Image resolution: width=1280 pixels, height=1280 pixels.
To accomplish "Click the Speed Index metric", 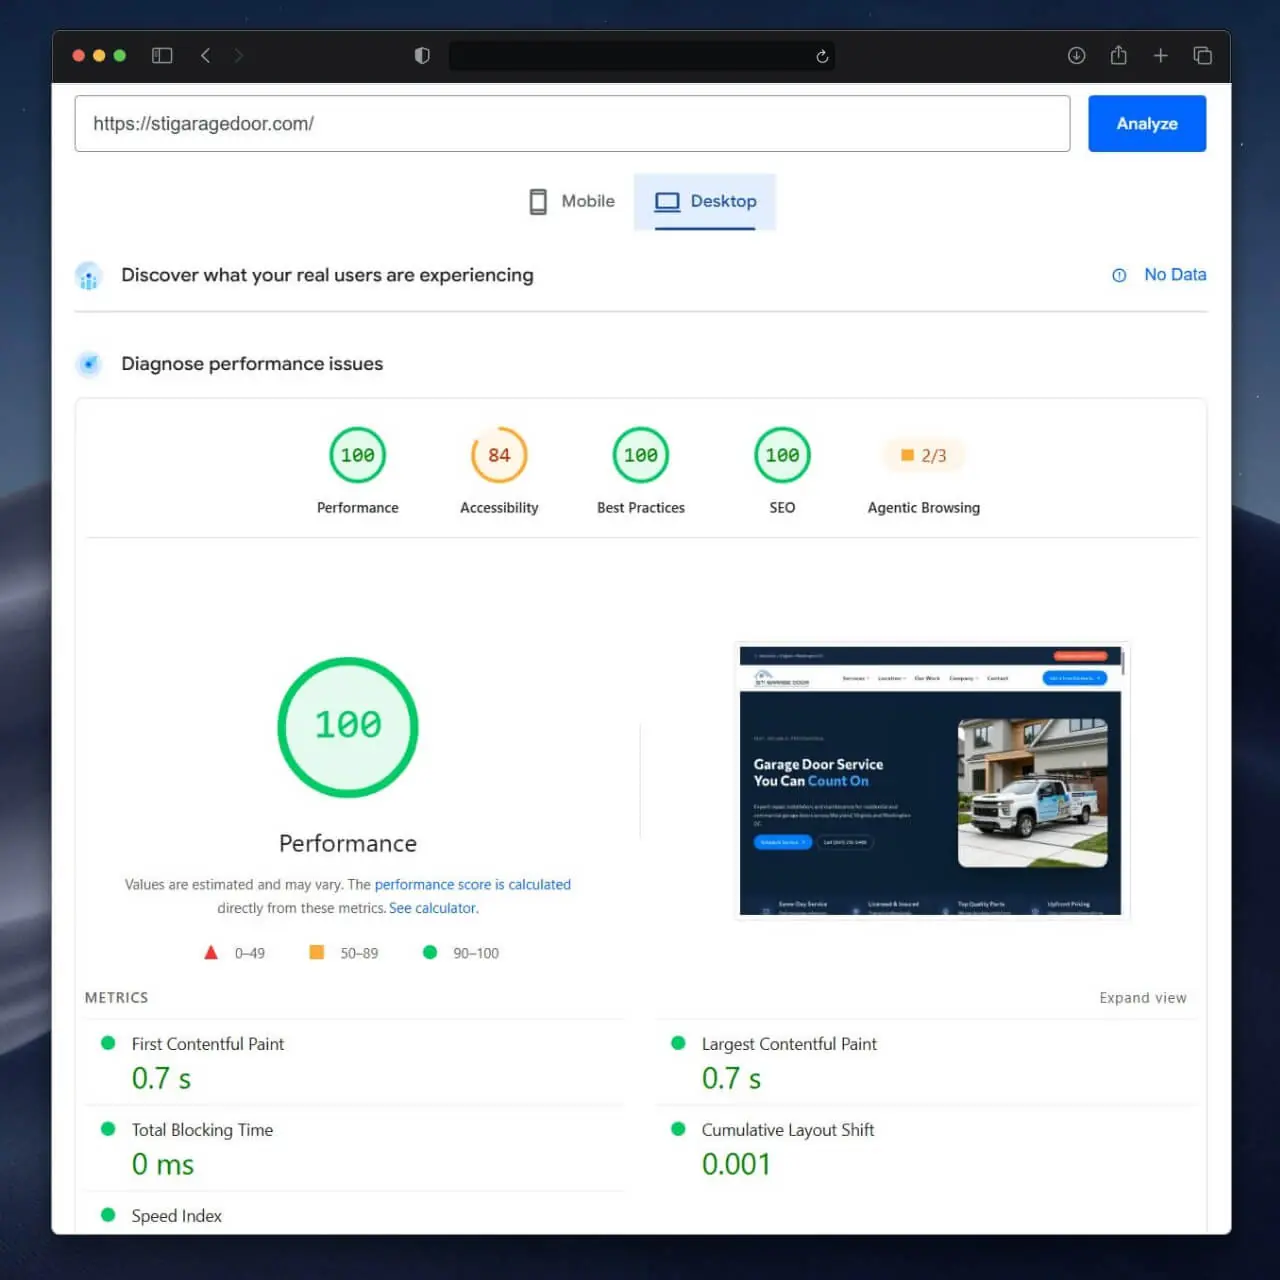I will (x=177, y=1216).
